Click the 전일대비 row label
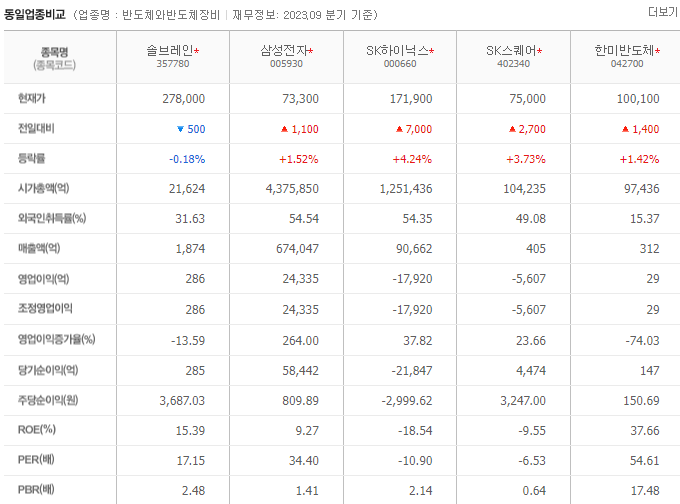This screenshot has width=680, height=504. [x=36, y=128]
